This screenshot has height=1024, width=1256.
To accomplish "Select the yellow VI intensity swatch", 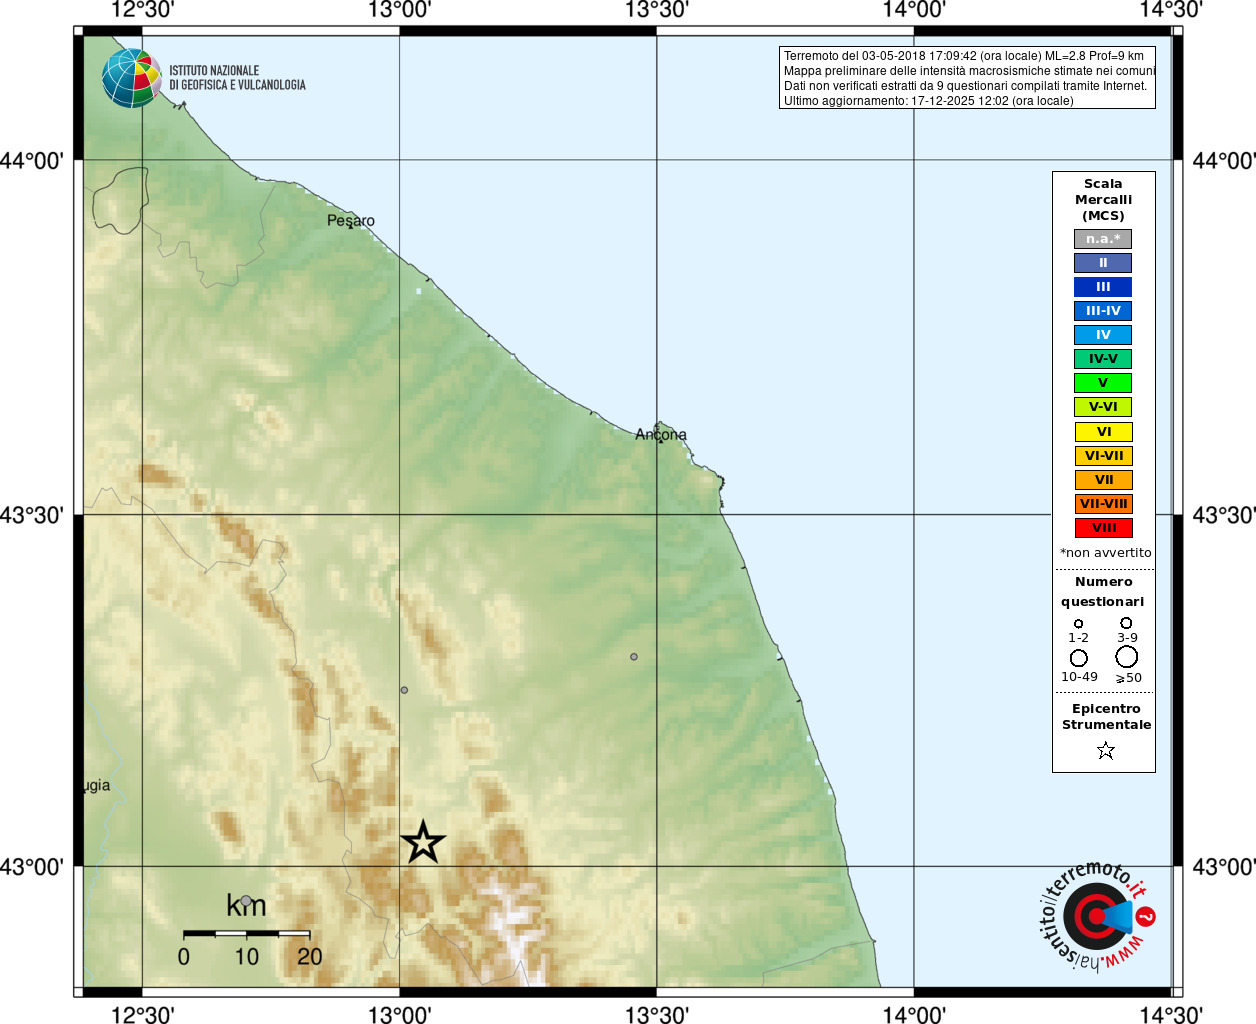I will click(x=1103, y=432).
